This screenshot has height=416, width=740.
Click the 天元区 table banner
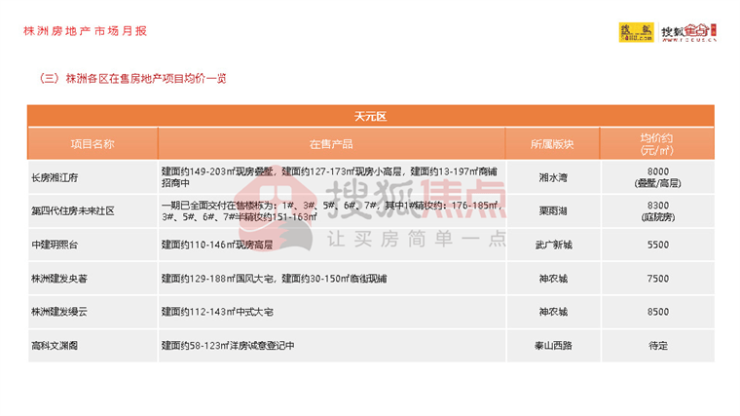pyautogui.click(x=370, y=116)
